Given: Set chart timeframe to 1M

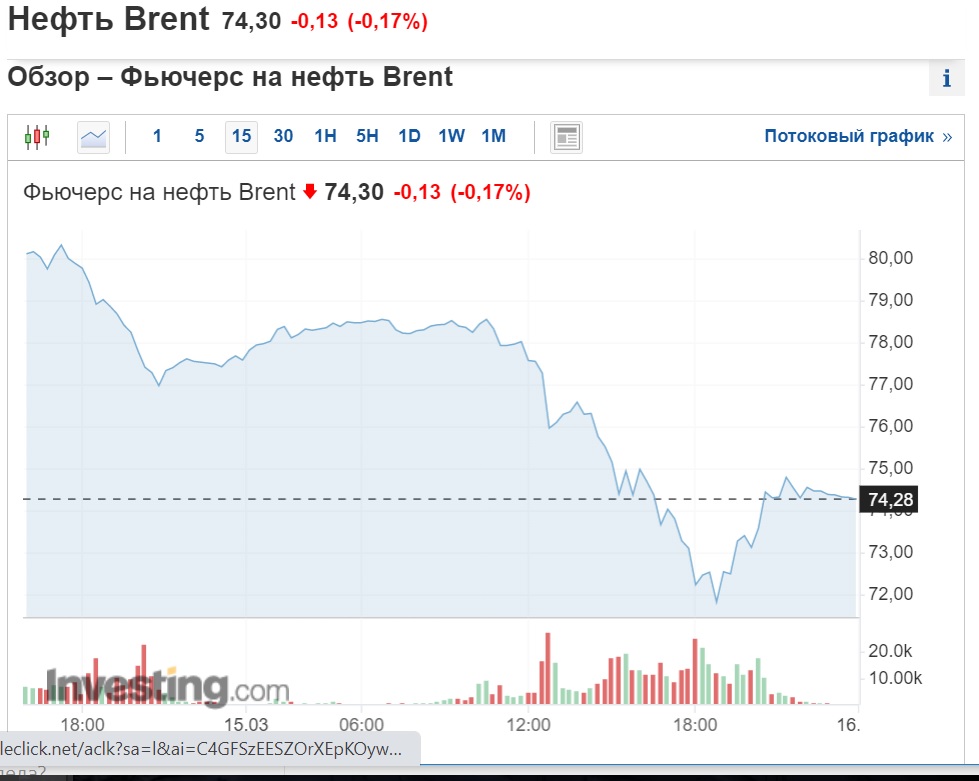Looking at the screenshot, I should (493, 136).
